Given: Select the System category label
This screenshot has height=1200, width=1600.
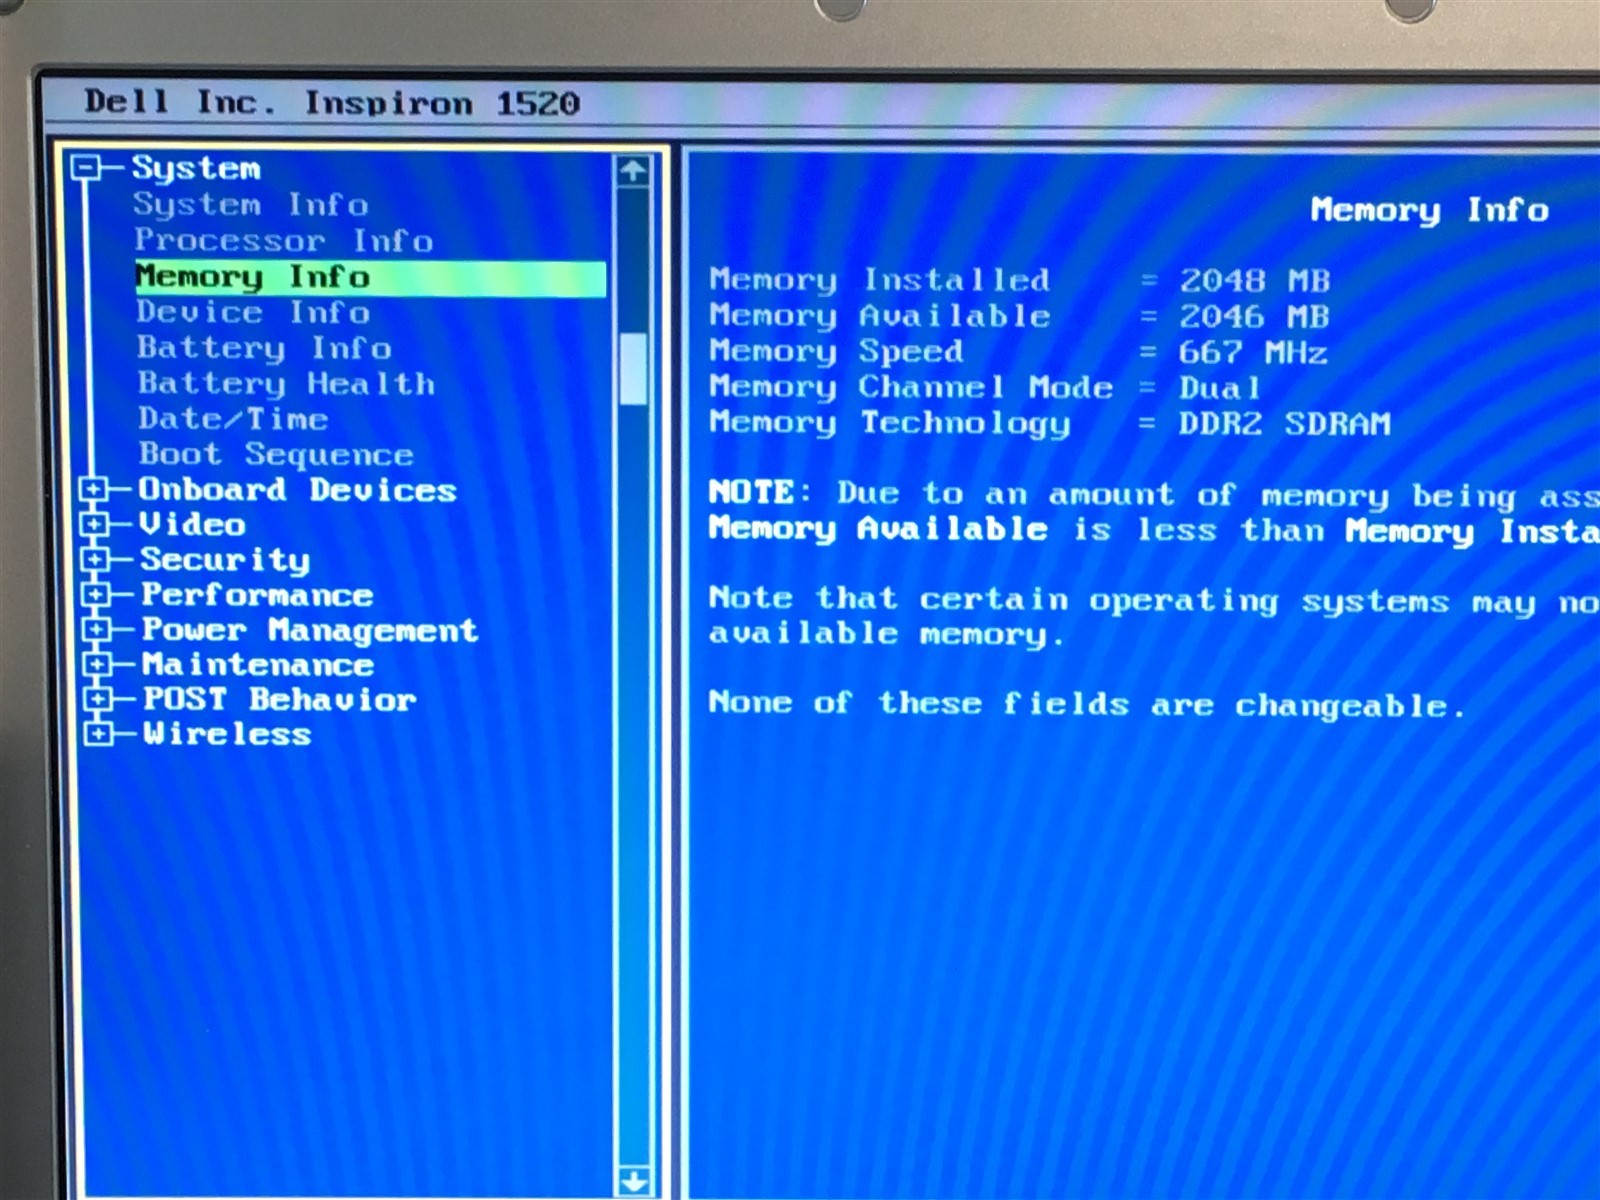Looking at the screenshot, I should point(196,168).
